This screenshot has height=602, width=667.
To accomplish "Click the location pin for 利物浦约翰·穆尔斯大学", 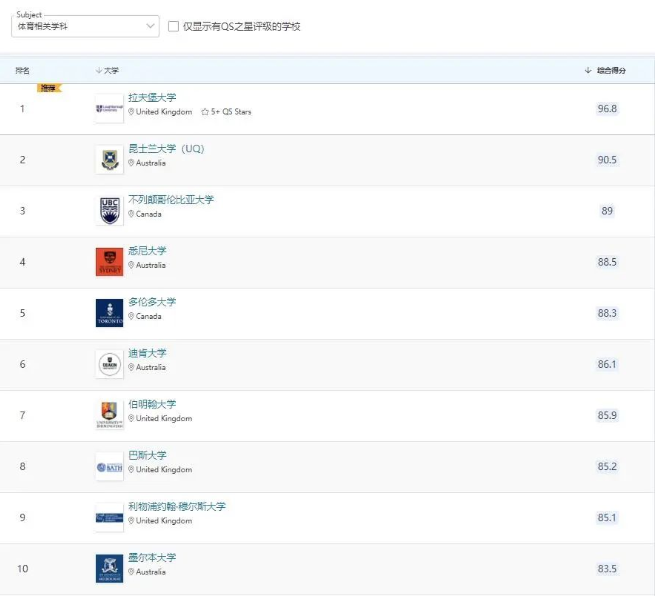I will click(131, 520).
